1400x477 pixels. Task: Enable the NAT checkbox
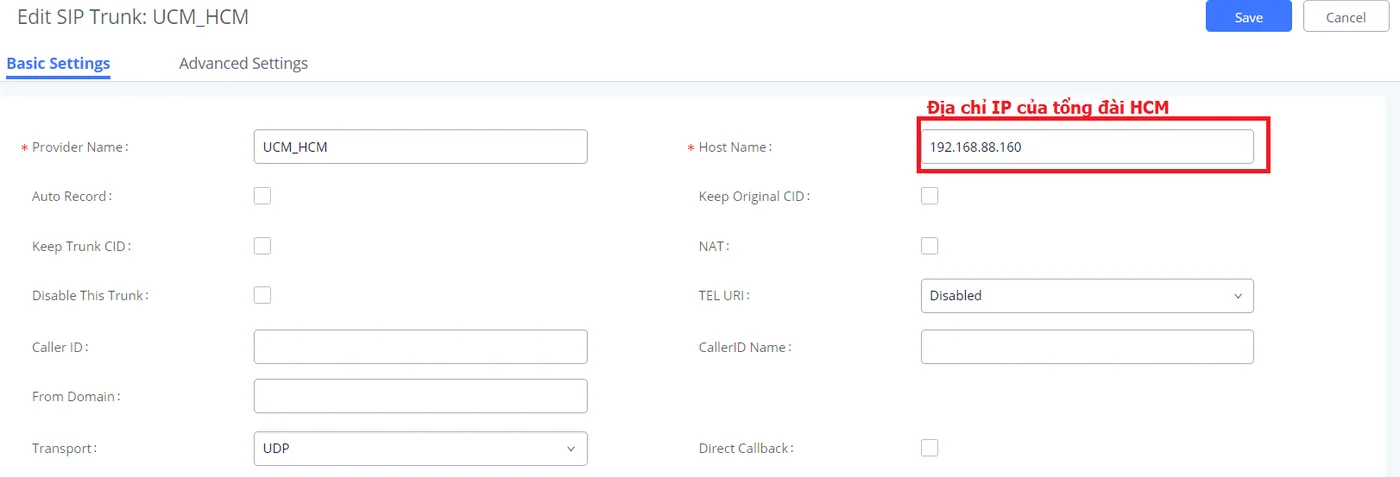(929, 246)
